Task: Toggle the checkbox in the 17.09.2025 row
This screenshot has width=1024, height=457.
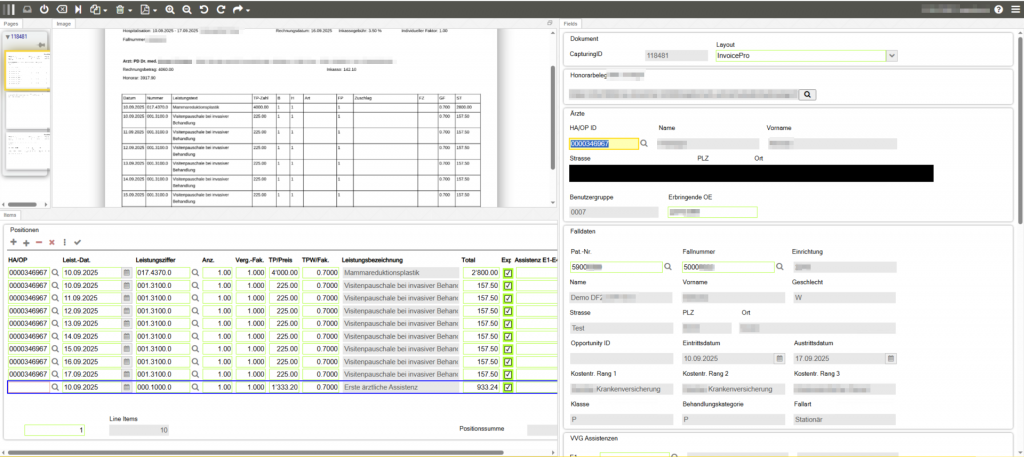Action: point(508,374)
